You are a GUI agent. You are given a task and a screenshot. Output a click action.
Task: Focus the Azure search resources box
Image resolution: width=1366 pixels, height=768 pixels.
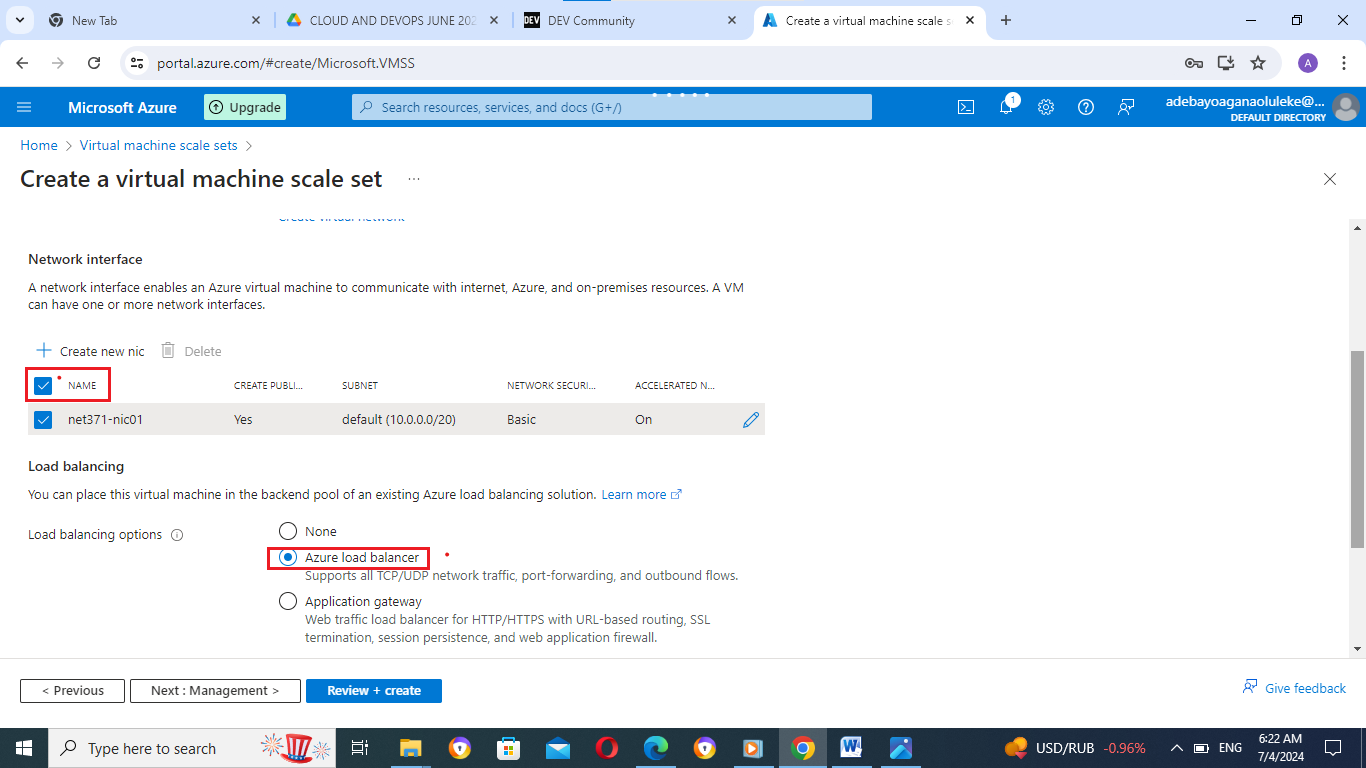[612, 107]
